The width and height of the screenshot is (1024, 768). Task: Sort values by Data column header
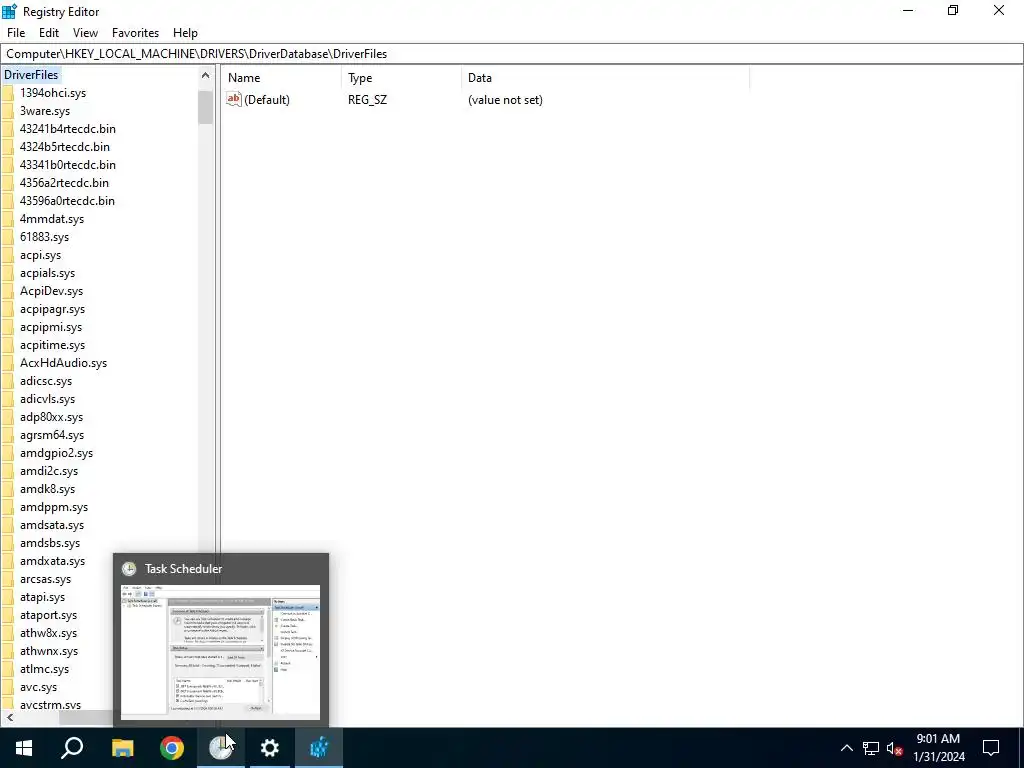click(x=605, y=78)
